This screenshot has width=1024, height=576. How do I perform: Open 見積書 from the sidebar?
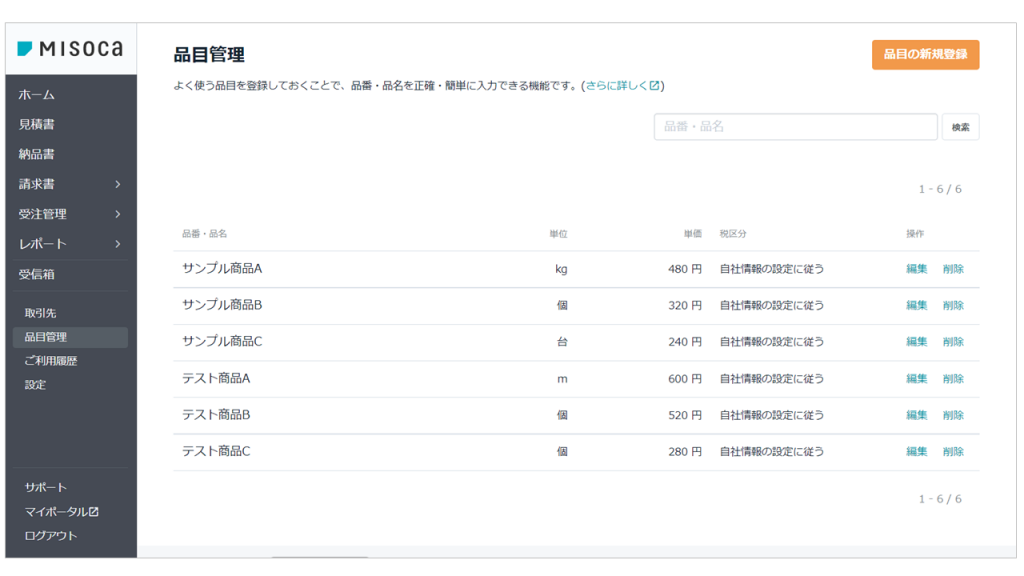37,125
